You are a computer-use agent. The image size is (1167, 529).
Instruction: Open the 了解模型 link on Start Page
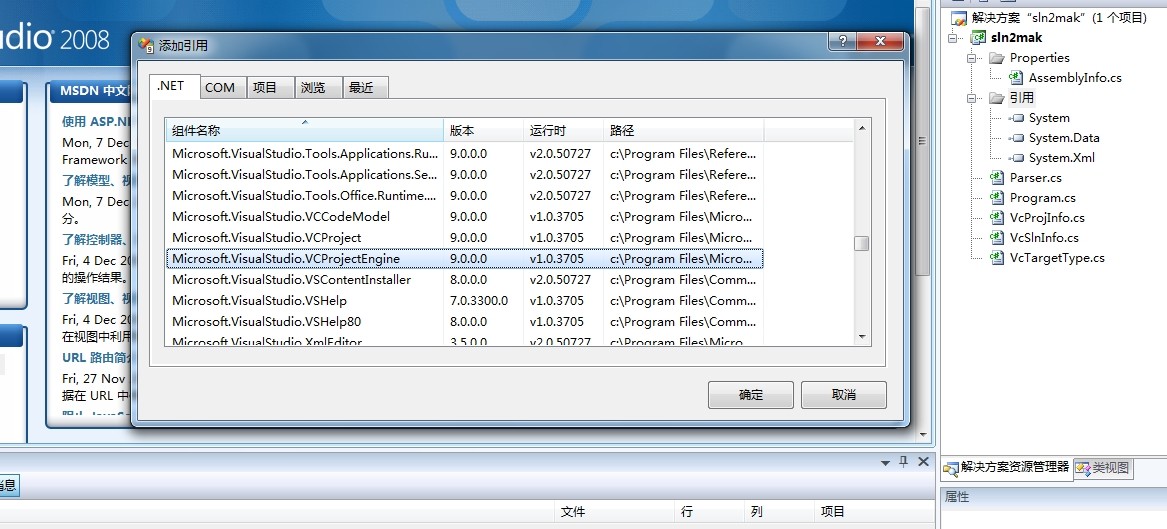pos(96,180)
